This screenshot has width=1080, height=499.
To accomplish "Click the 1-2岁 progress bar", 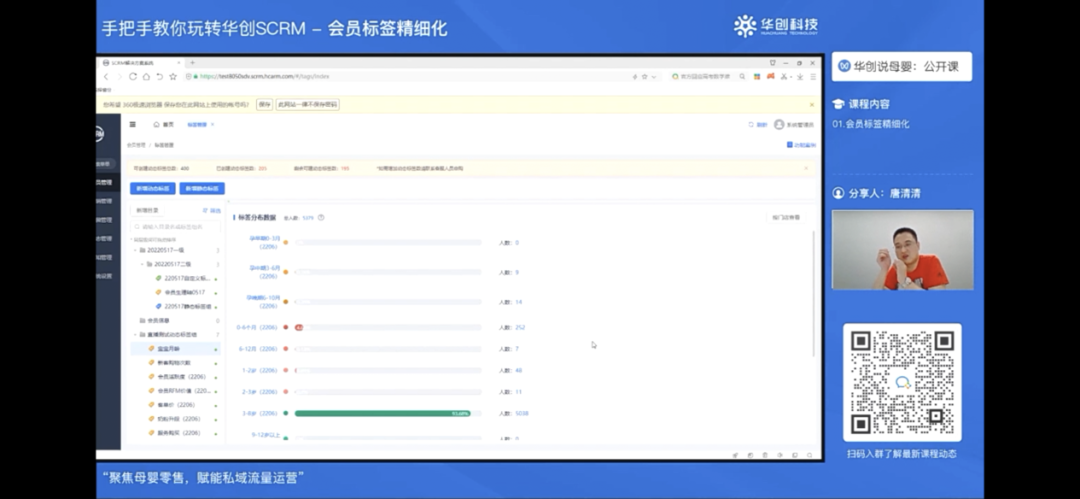I will pos(388,370).
